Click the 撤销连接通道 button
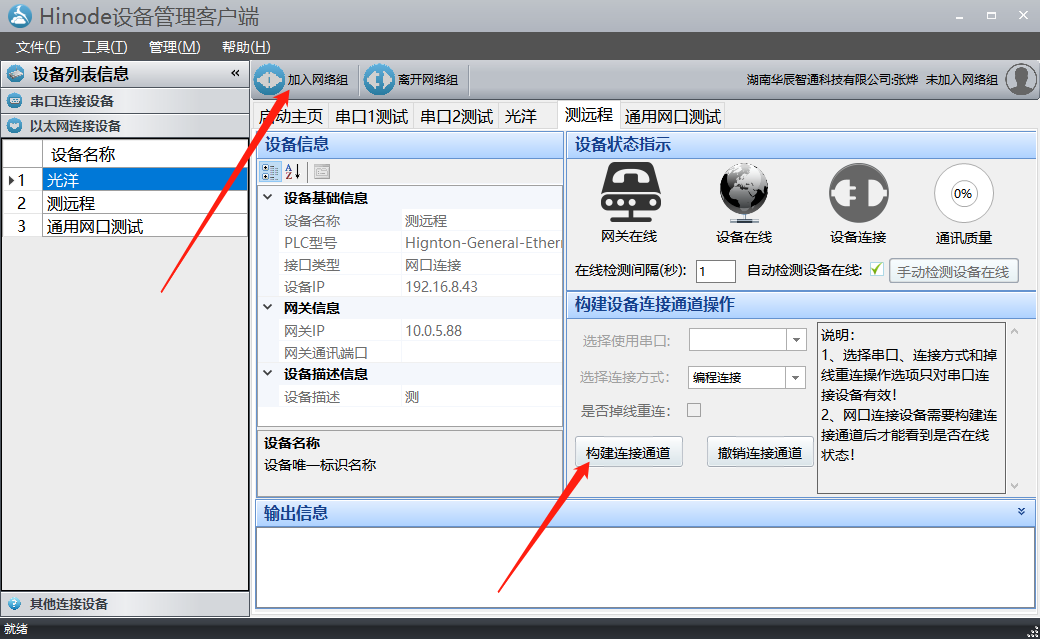 point(760,452)
